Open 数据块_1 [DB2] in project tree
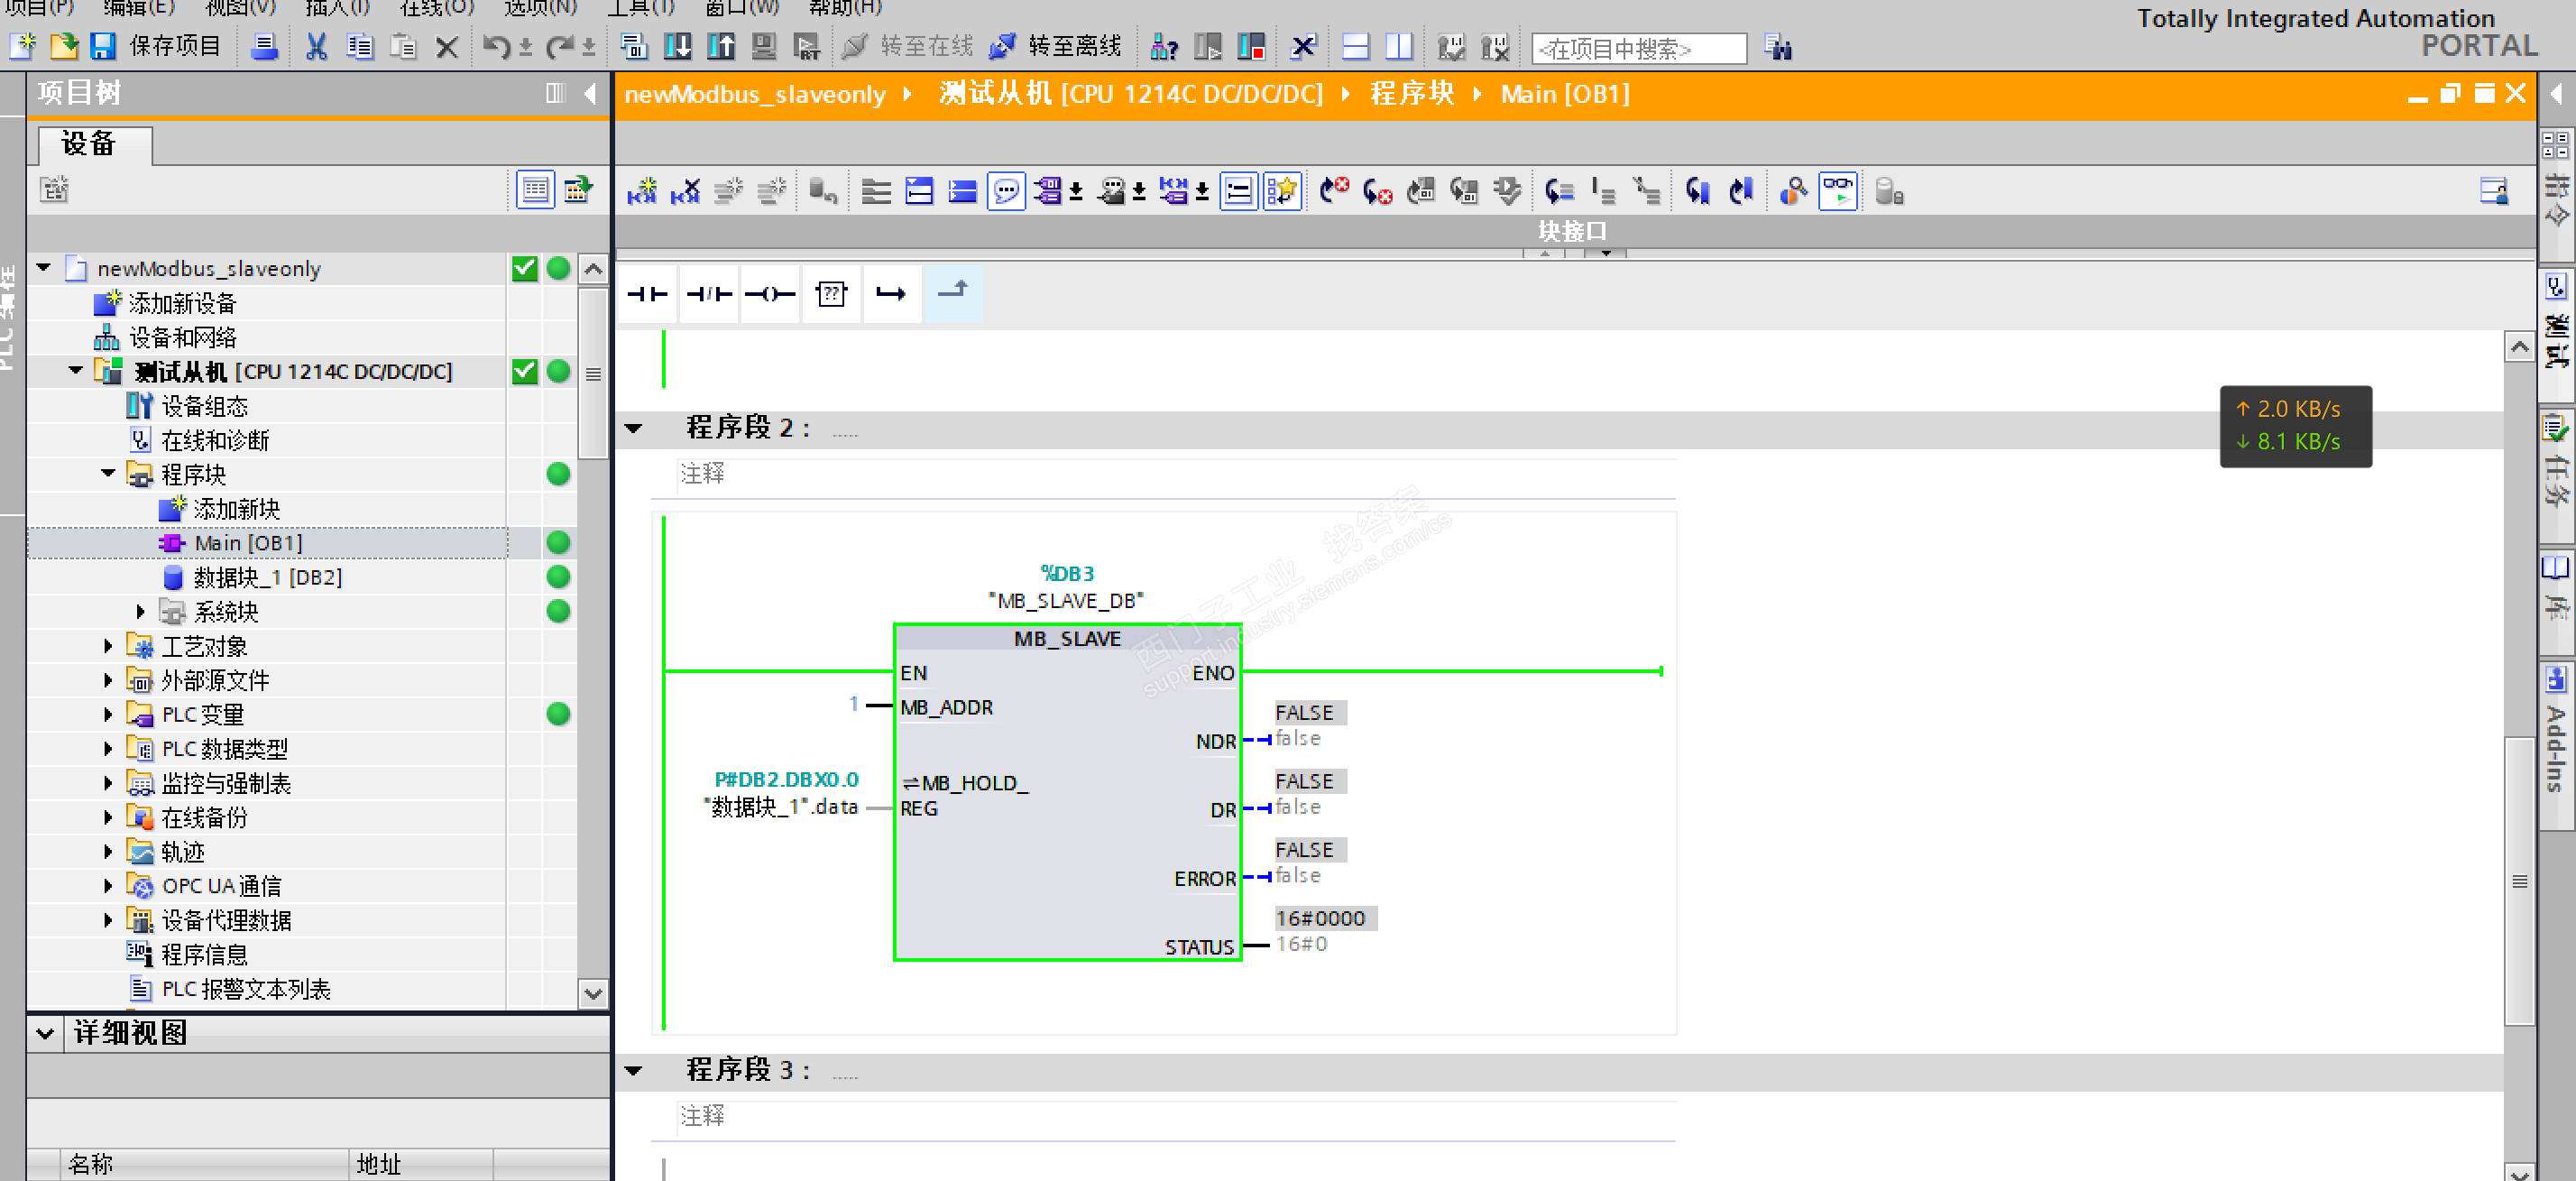Screen dimensions: 2576x1181 pyautogui.click(x=266, y=577)
